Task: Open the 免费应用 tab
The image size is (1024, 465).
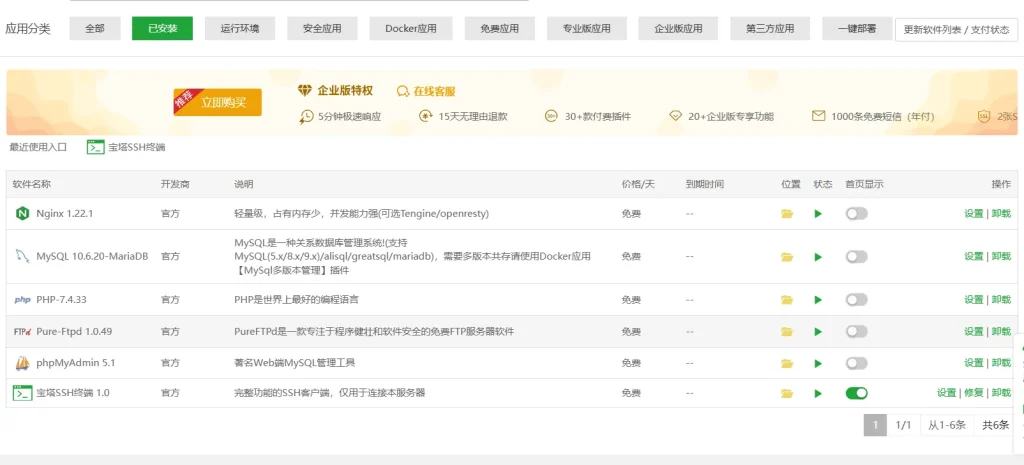Action: click(x=500, y=28)
